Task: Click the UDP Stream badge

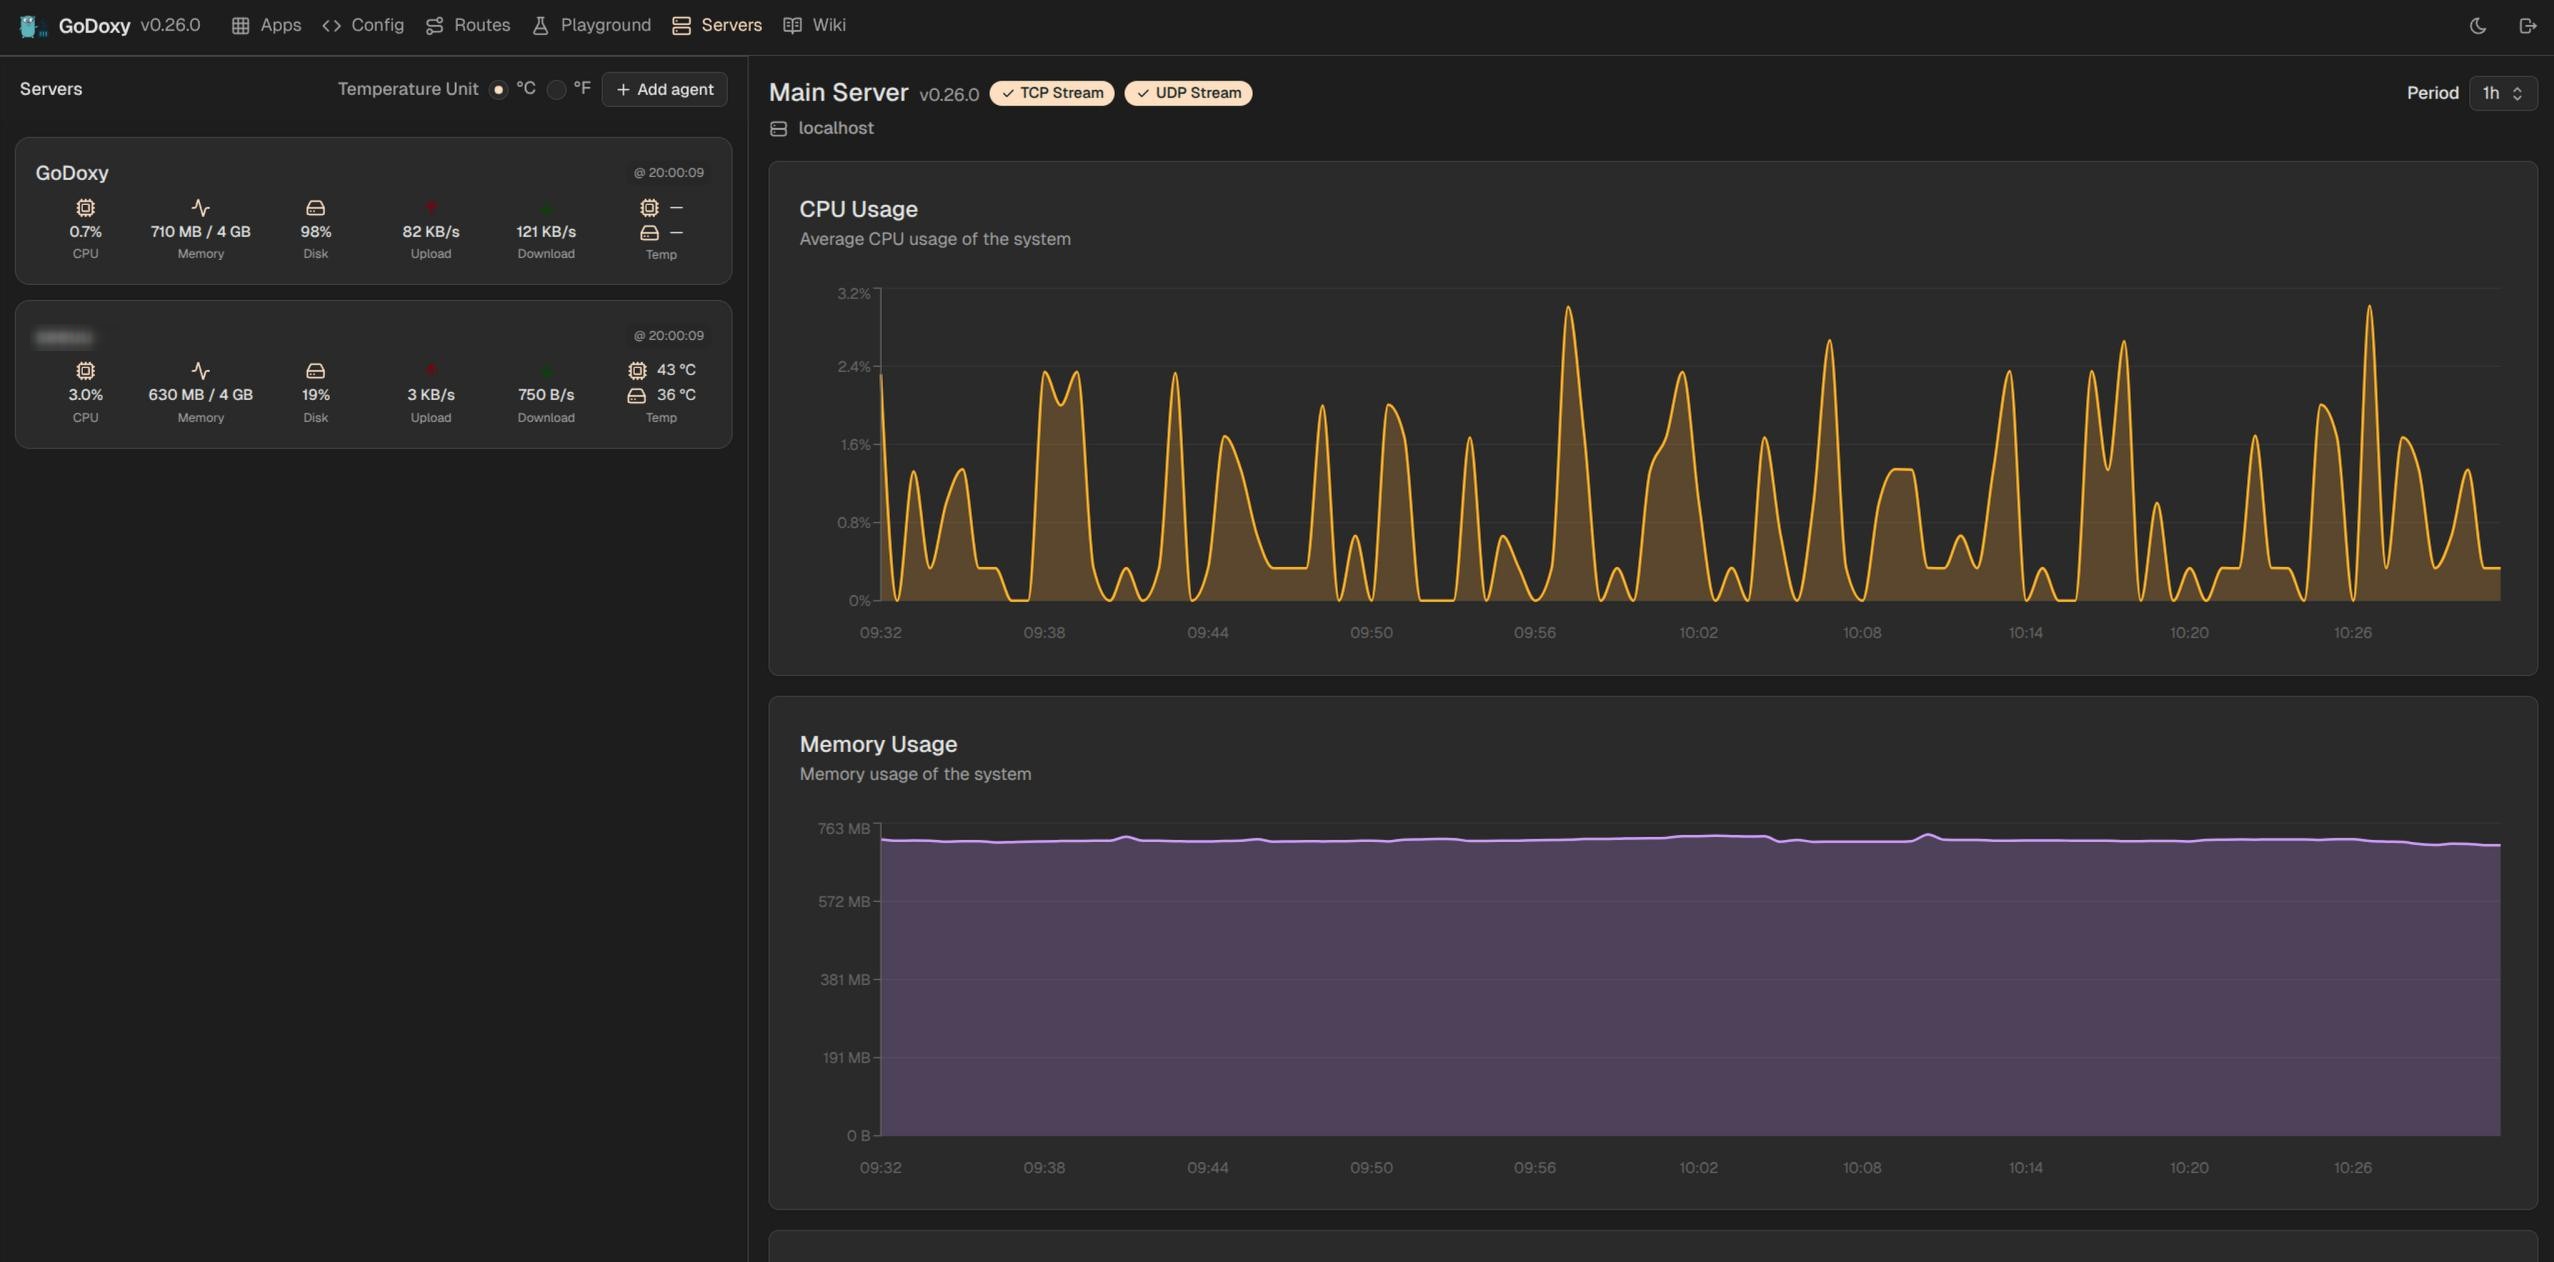Action: 1188,93
